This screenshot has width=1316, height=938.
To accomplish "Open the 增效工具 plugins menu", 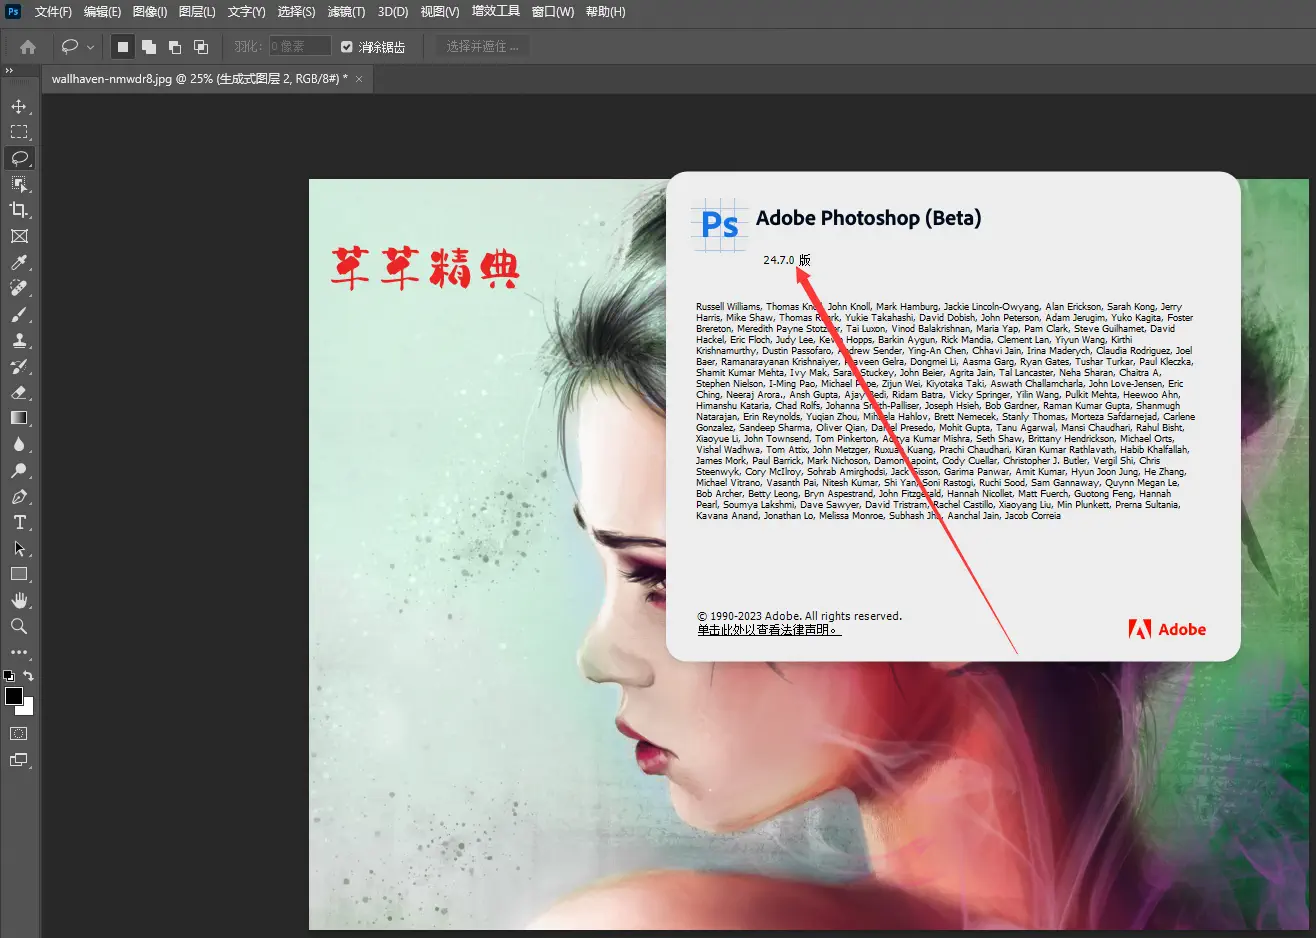I will tap(496, 12).
